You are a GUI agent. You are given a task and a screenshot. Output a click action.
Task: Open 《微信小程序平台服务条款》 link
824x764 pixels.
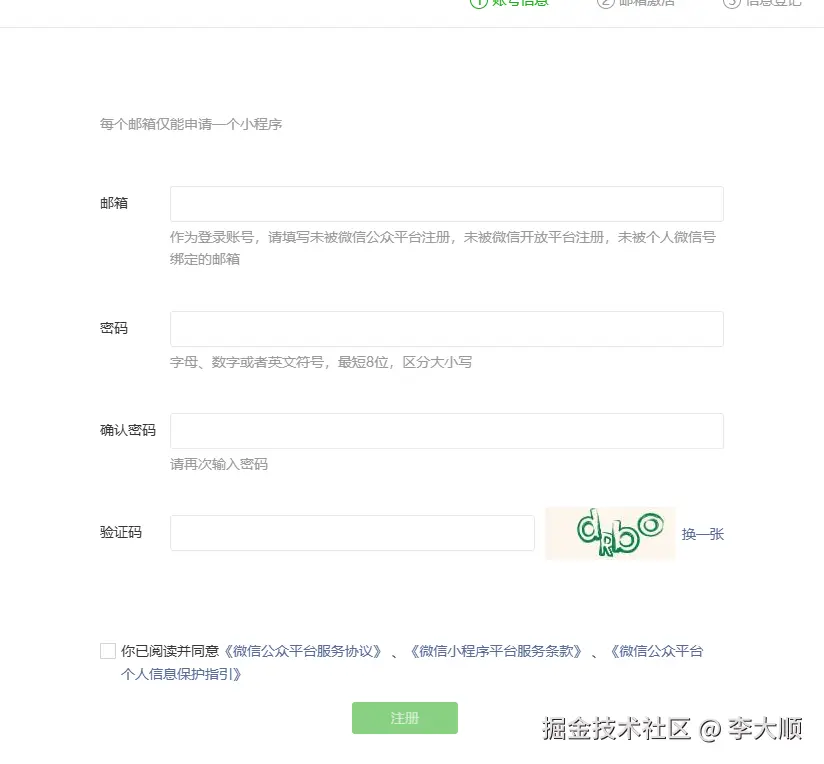pyautogui.click(x=496, y=652)
